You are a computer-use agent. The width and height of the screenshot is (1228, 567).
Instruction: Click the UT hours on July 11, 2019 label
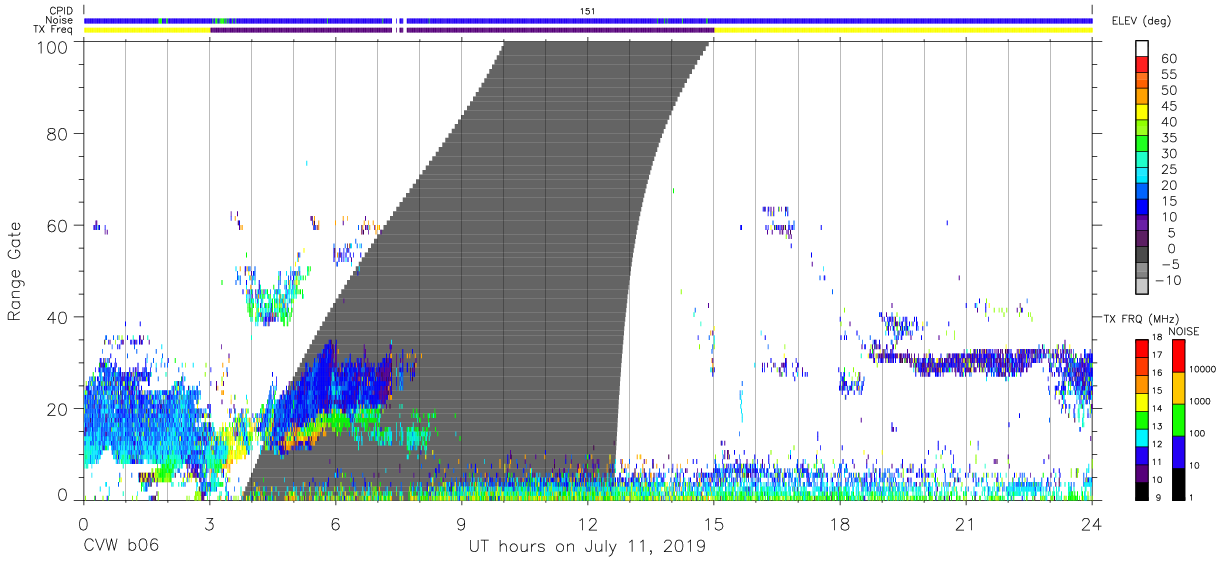pos(587,547)
